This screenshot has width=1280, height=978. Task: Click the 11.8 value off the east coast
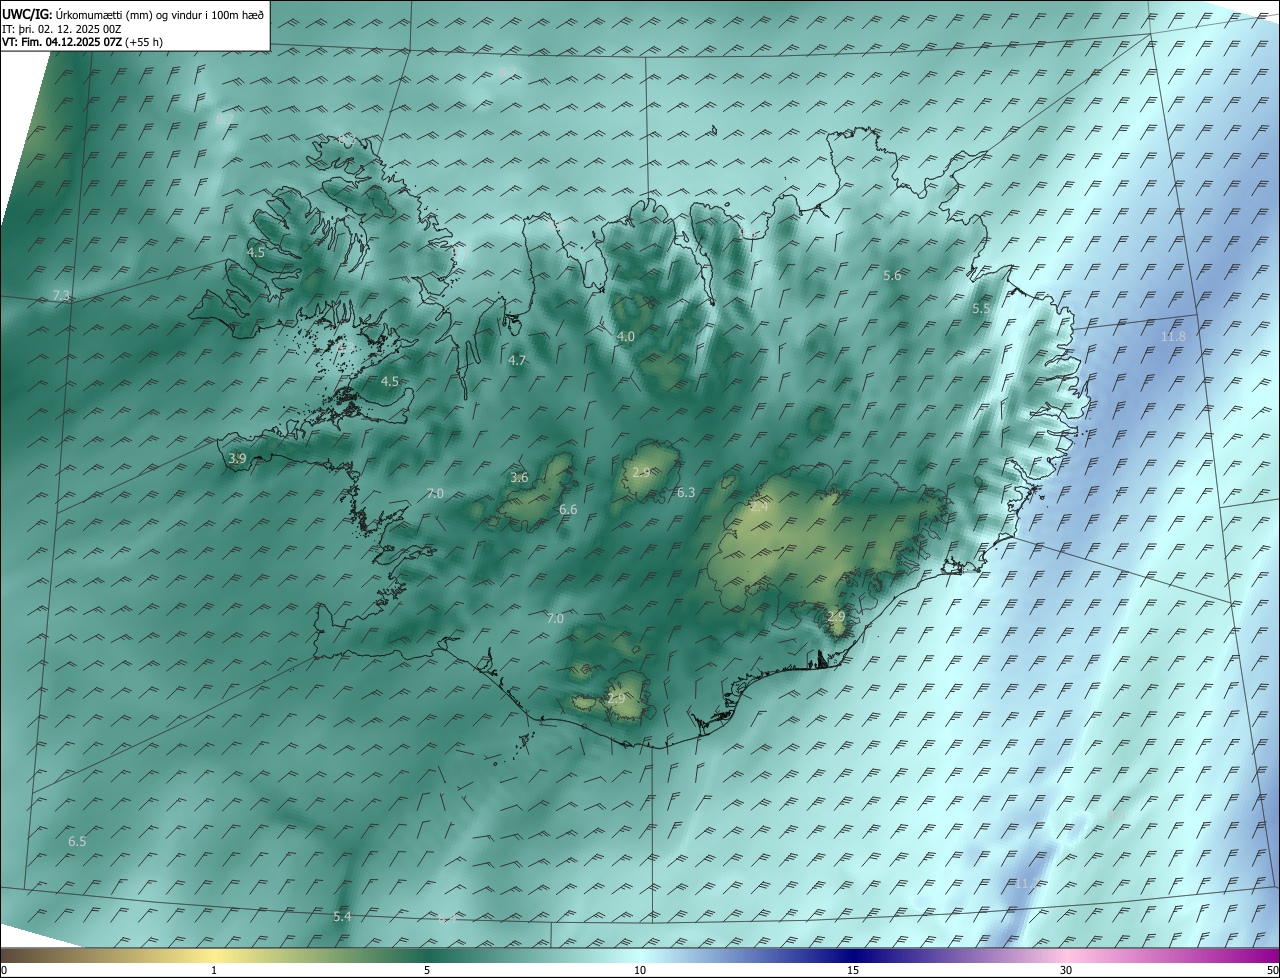pyautogui.click(x=1173, y=337)
